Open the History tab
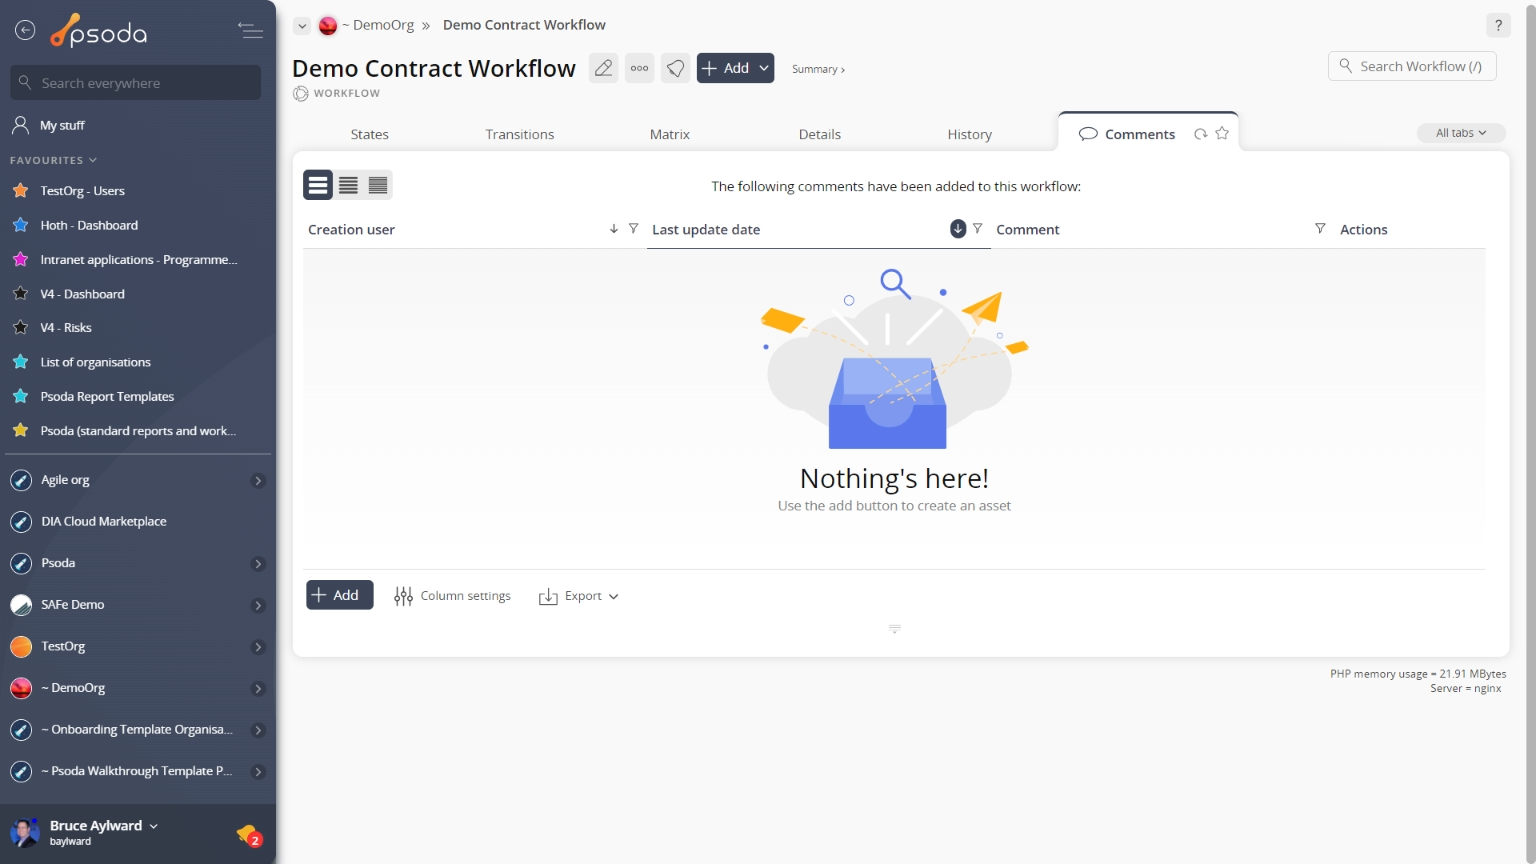 [x=969, y=134]
